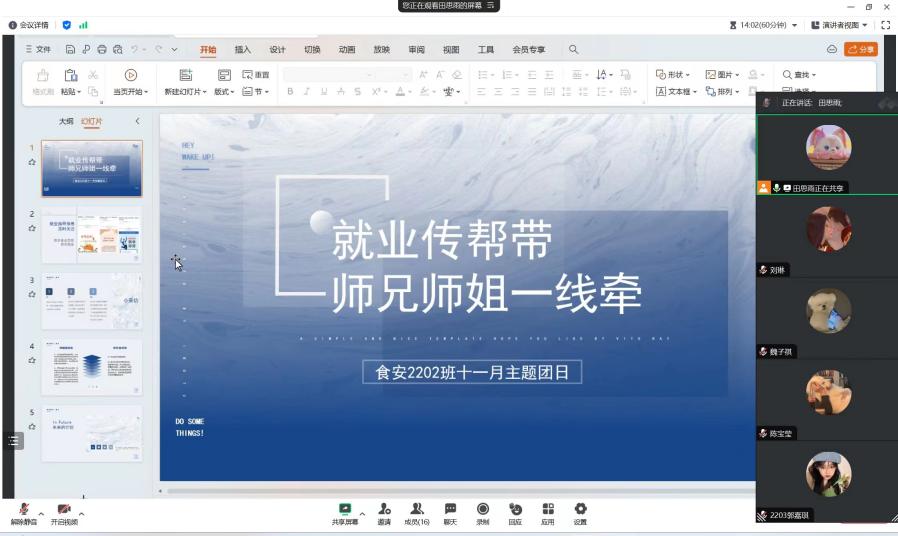Turn on the video camera

click(x=64, y=511)
